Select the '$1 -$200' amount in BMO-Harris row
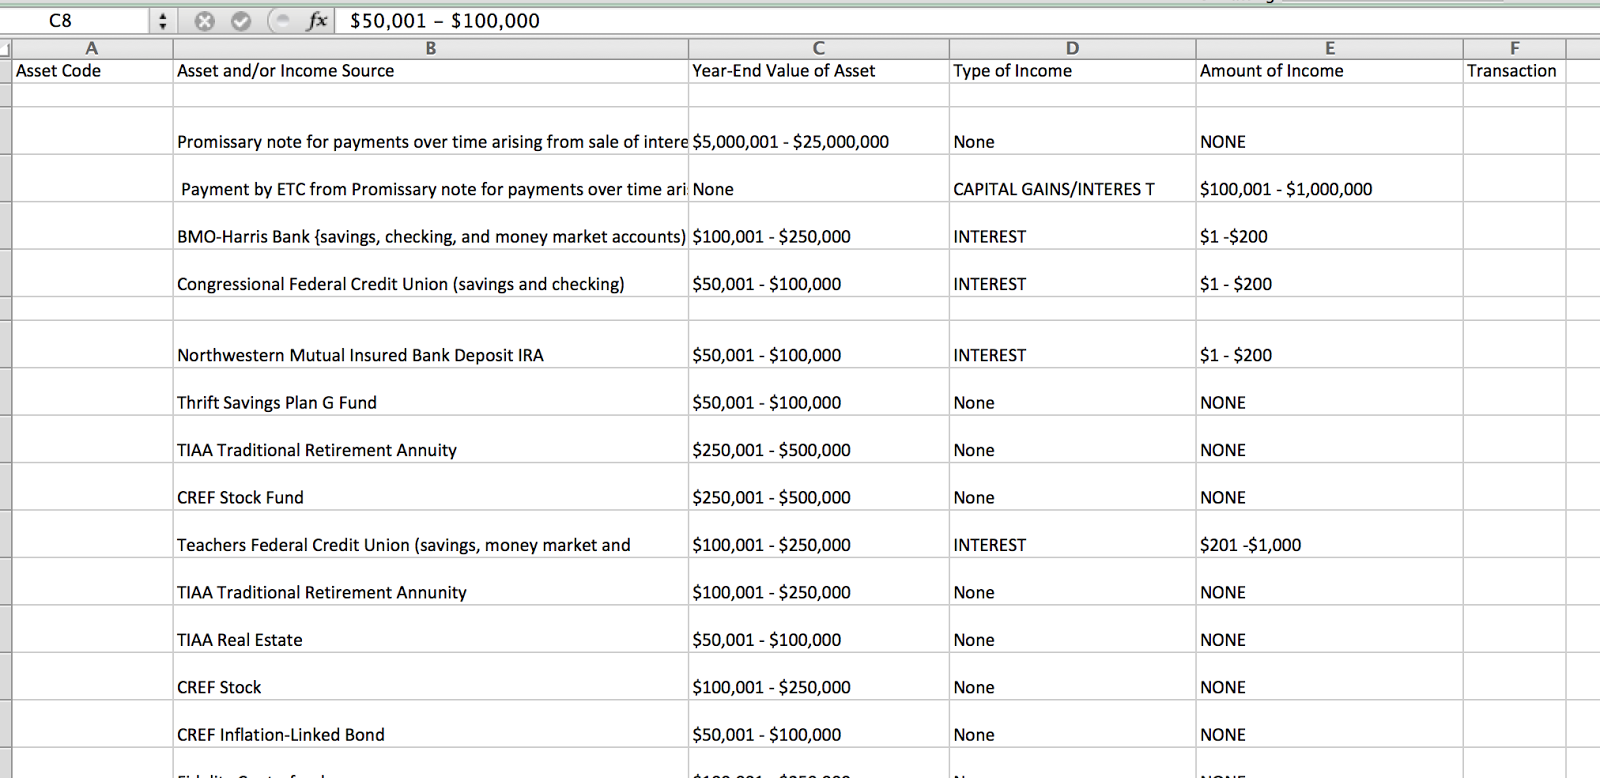The height and width of the screenshot is (778, 1600). click(x=1330, y=226)
